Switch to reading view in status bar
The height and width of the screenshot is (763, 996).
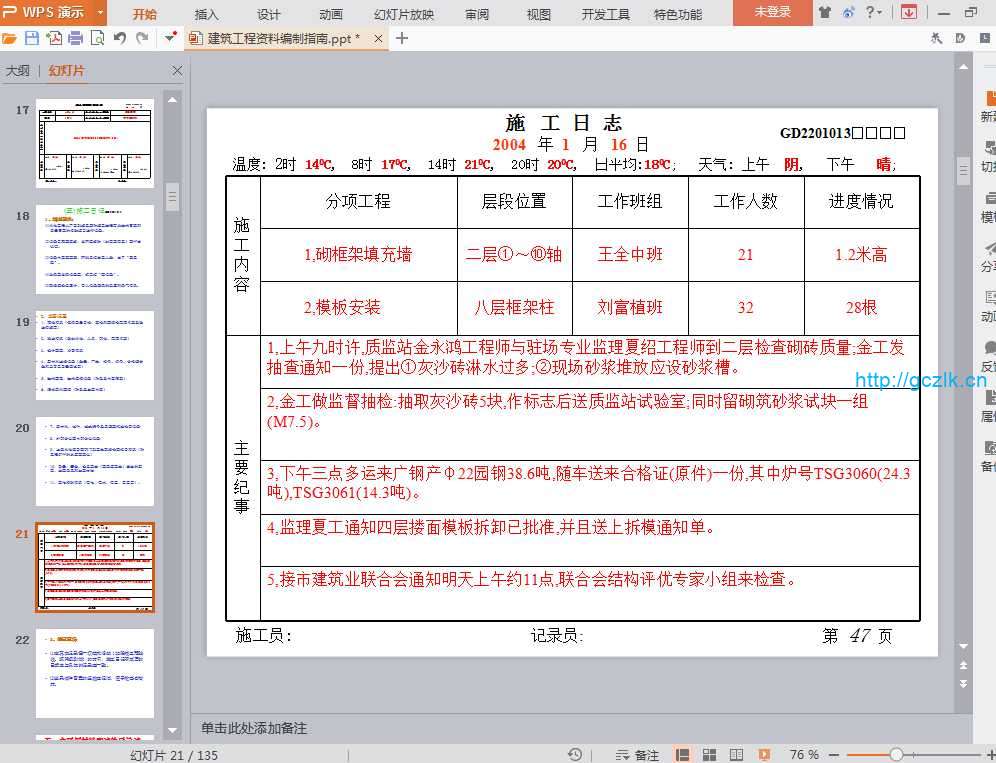736,755
